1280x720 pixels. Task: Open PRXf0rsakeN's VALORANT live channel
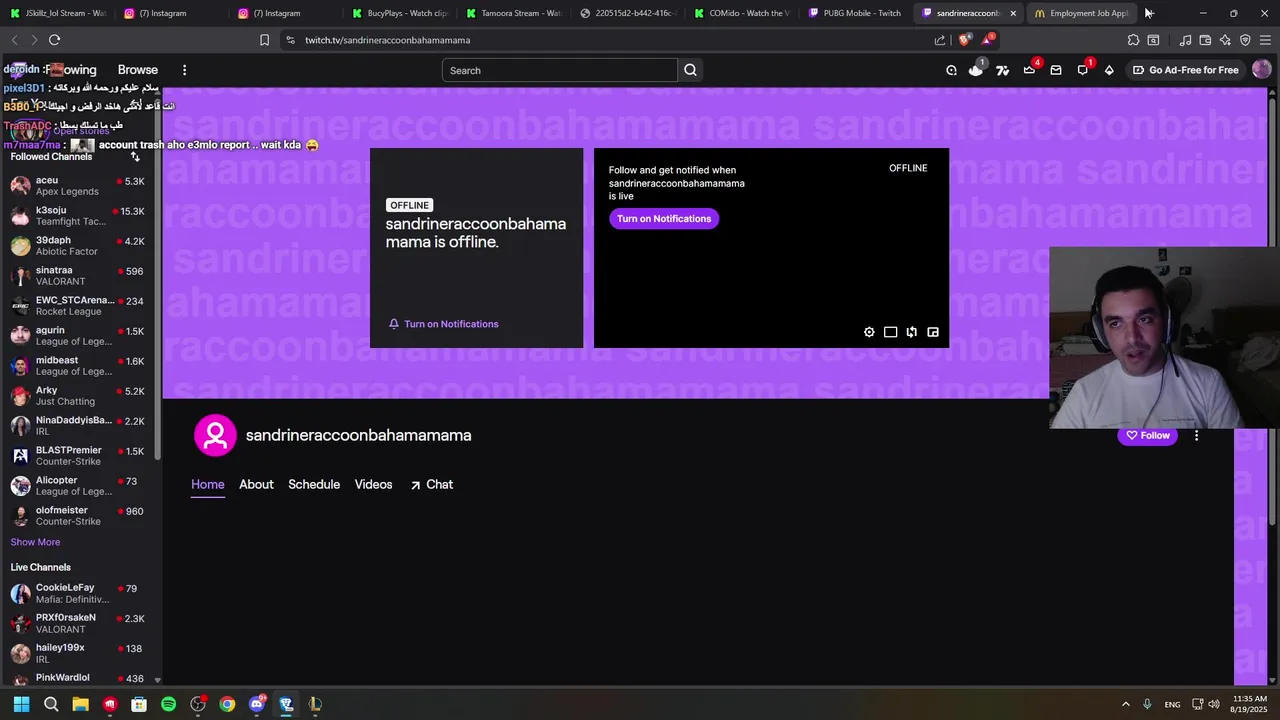[x=78, y=623]
